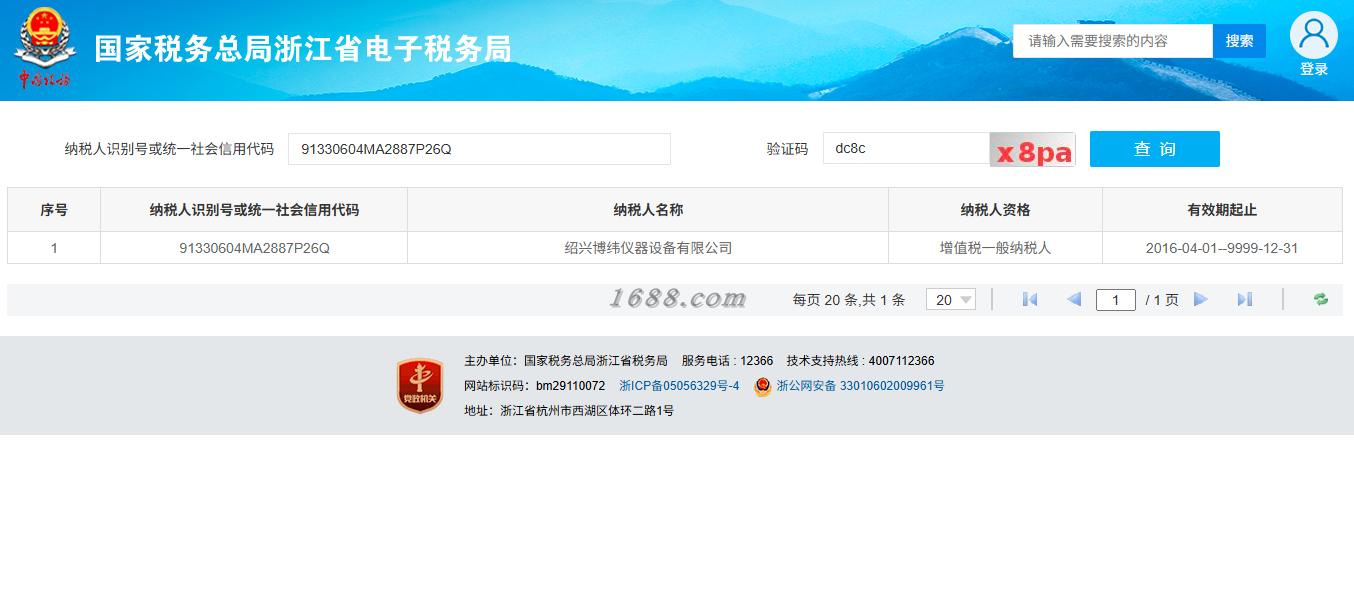Click the address 浙江省杭州市西湖区体环二路1号
The width and height of the screenshot is (1354, 591).
[x=587, y=411]
